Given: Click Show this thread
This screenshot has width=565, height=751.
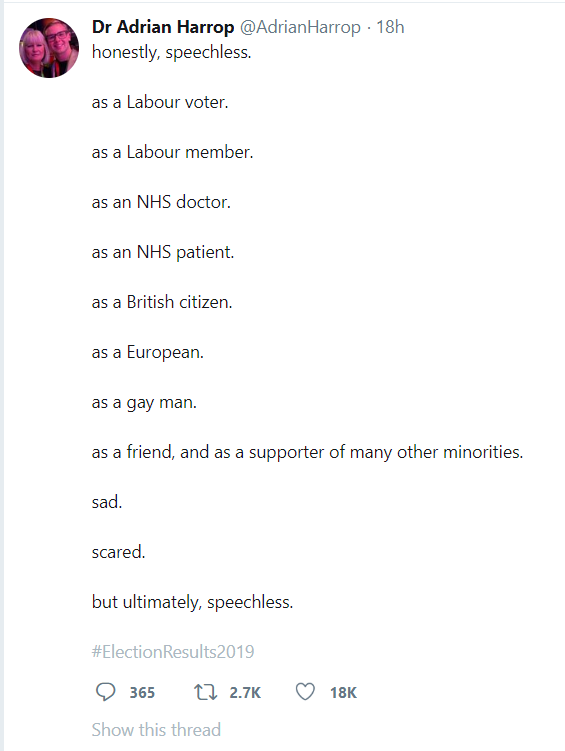Looking at the screenshot, I should click(156, 729).
